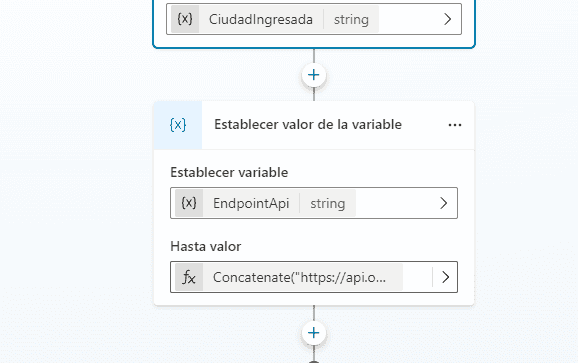Click the blue variable icon in the card header
The width and height of the screenshot is (578, 363).
pyautogui.click(x=178, y=125)
